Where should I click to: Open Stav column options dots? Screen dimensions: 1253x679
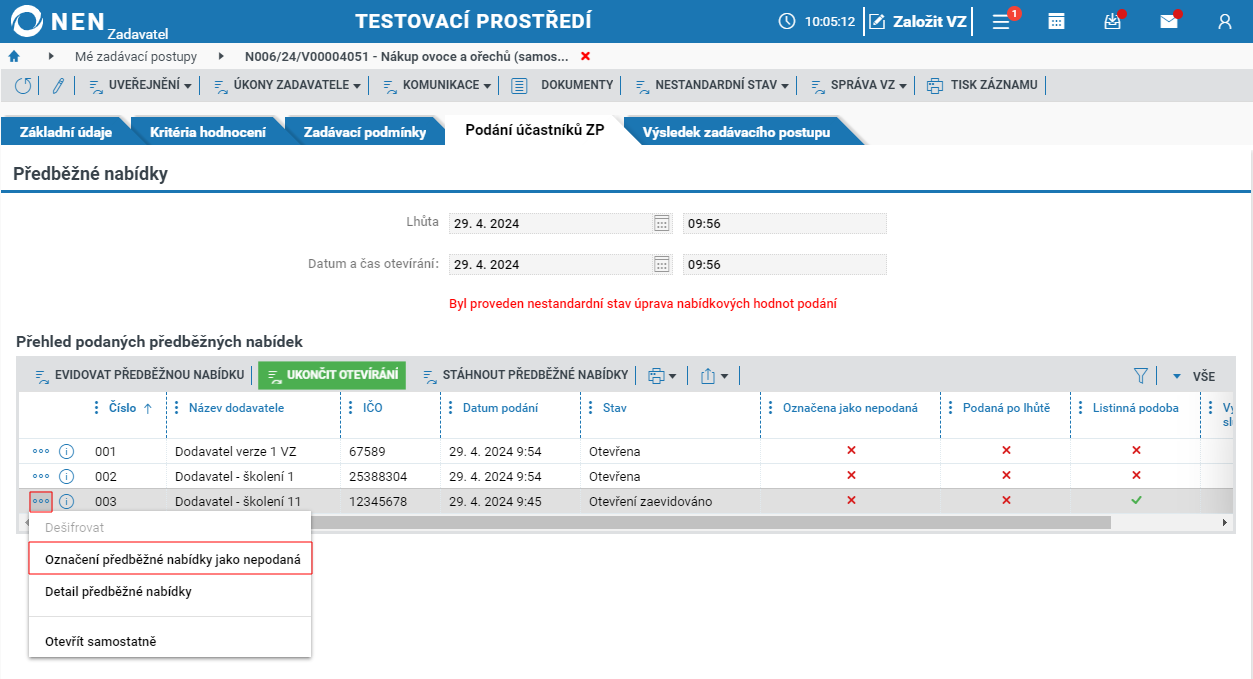591,408
